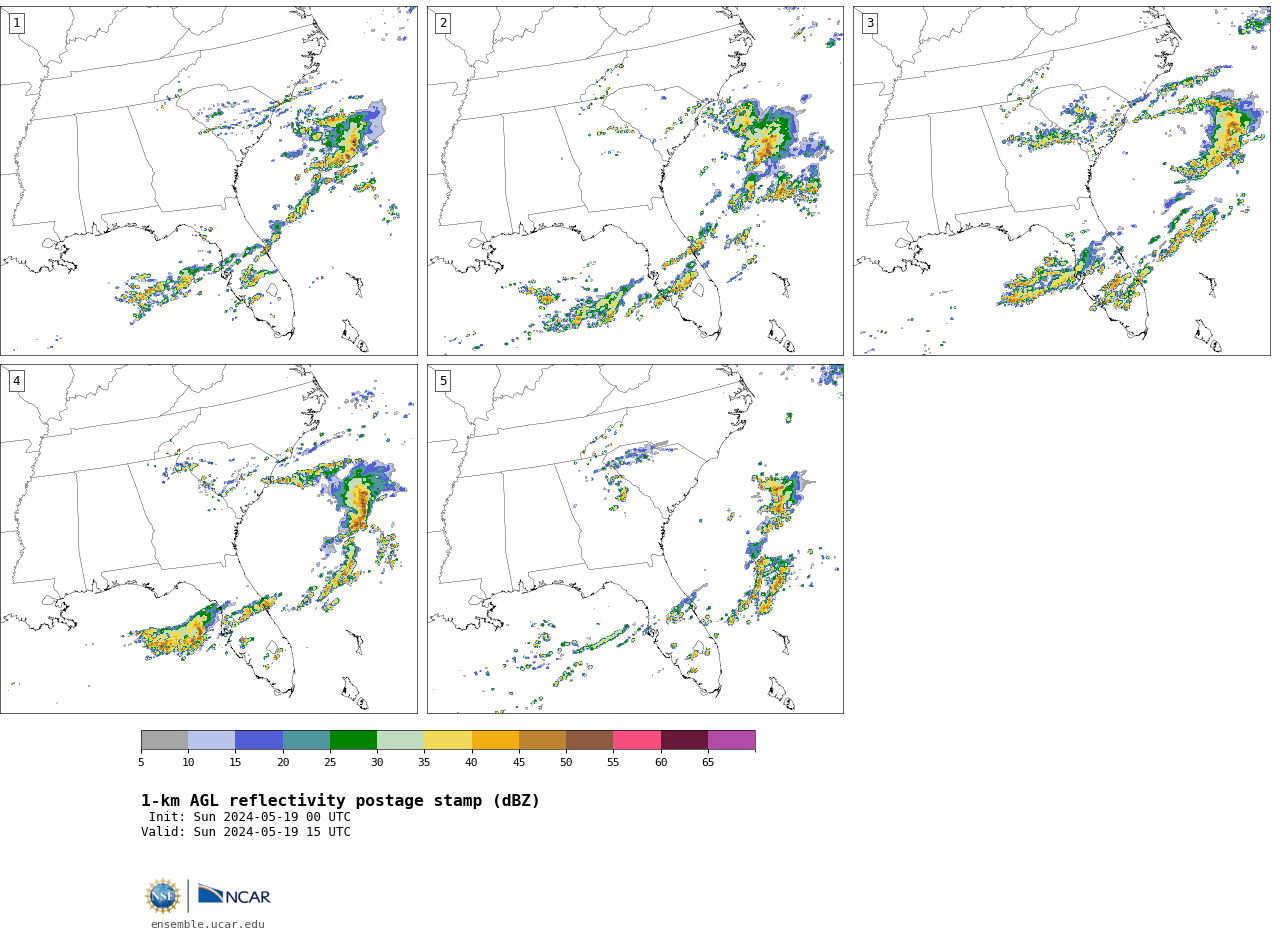
Task: Open ensemble member 1 reflectivity map
Action: (208, 181)
